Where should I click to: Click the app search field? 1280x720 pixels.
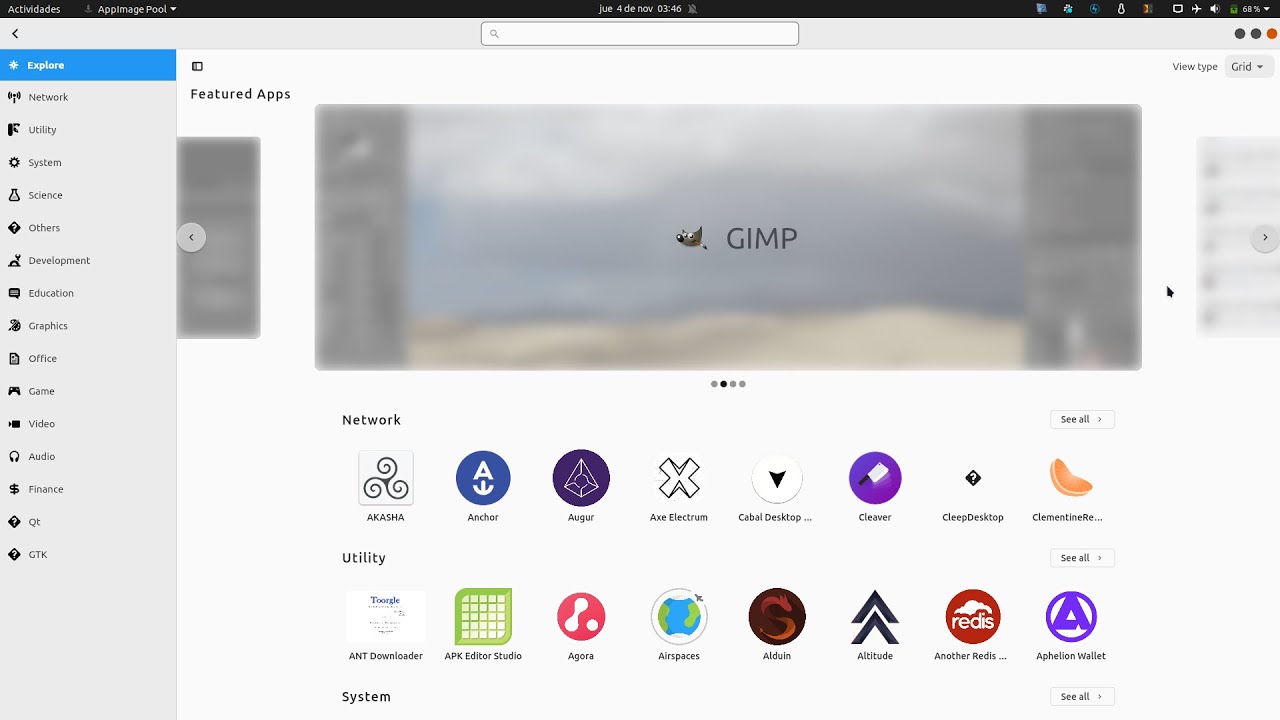[640, 33]
